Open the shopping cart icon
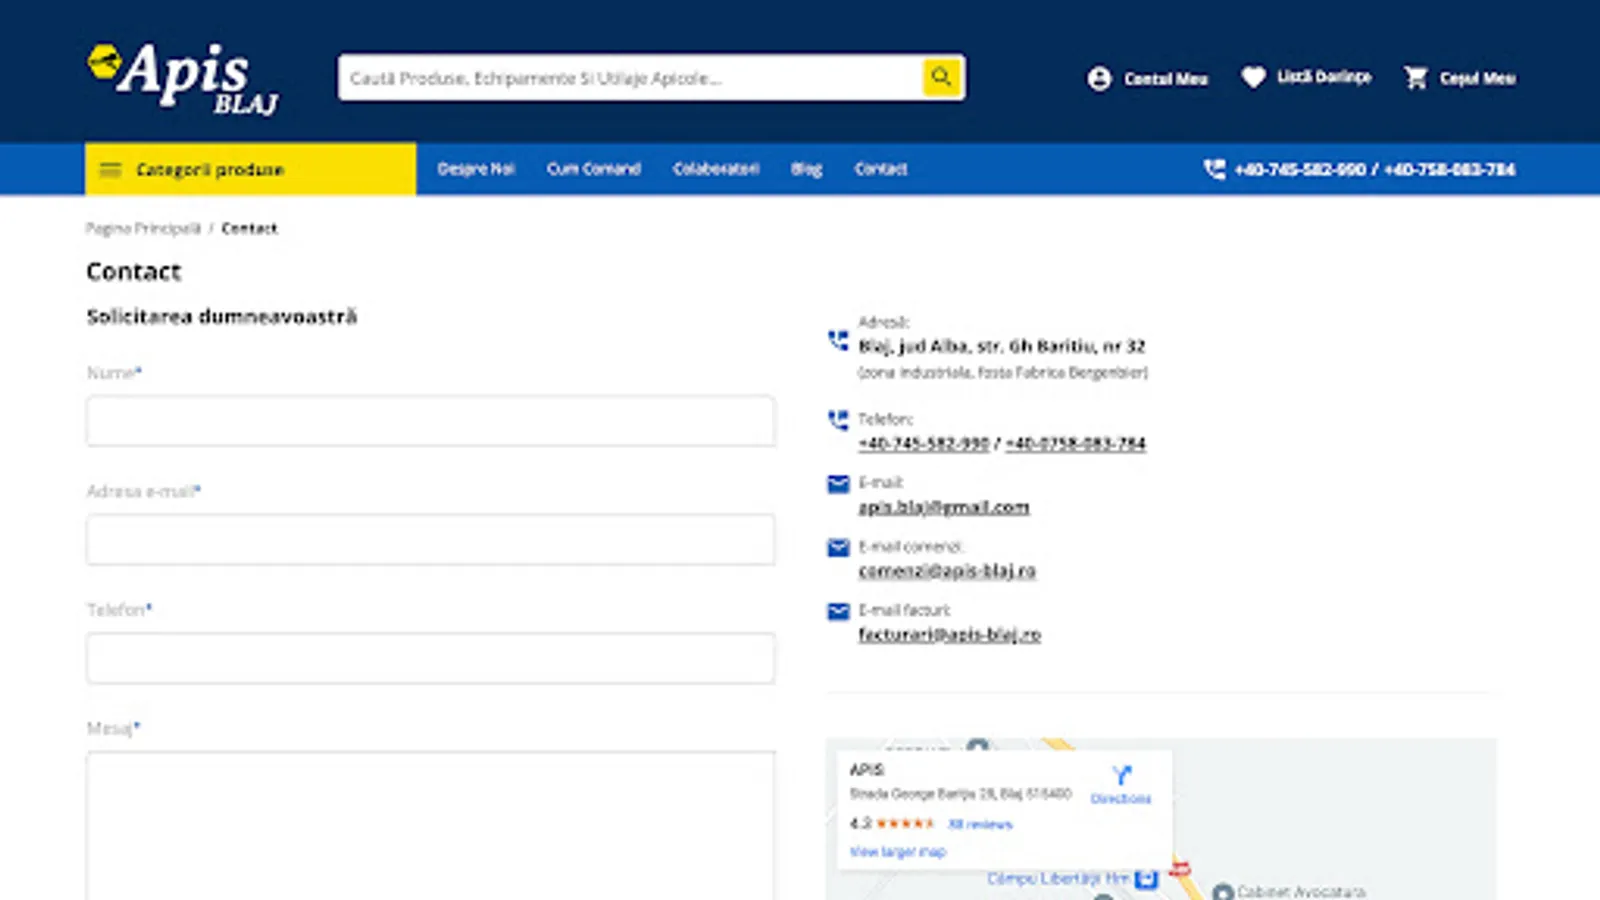The width and height of the screenshot is (1600, 900). point(1416,78)
